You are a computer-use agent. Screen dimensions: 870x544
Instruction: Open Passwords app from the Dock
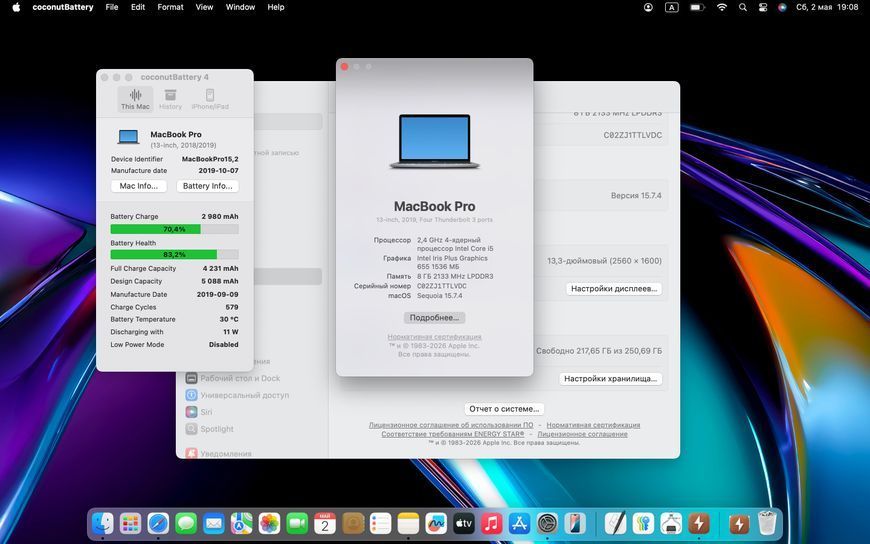[x=643, y=523]
